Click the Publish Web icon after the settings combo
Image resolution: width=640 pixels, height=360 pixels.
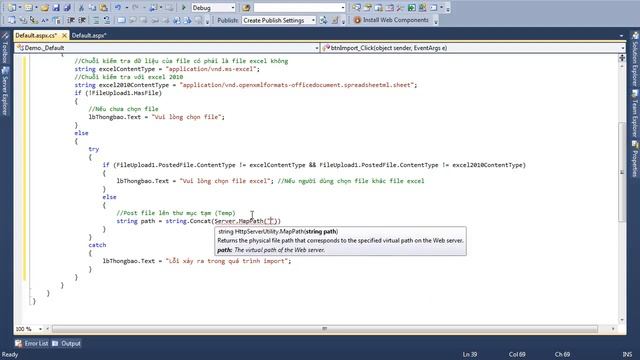coord(323,20)
